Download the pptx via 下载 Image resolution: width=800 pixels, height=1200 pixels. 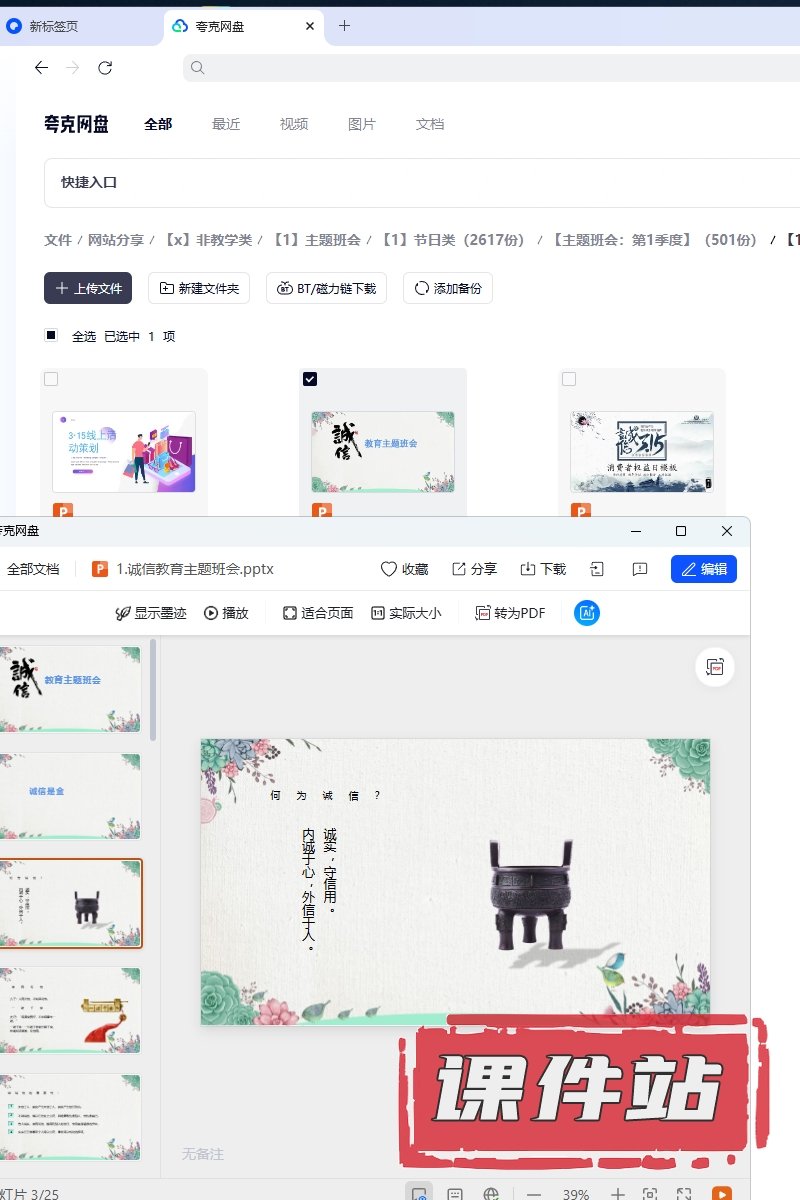(543, 569)
